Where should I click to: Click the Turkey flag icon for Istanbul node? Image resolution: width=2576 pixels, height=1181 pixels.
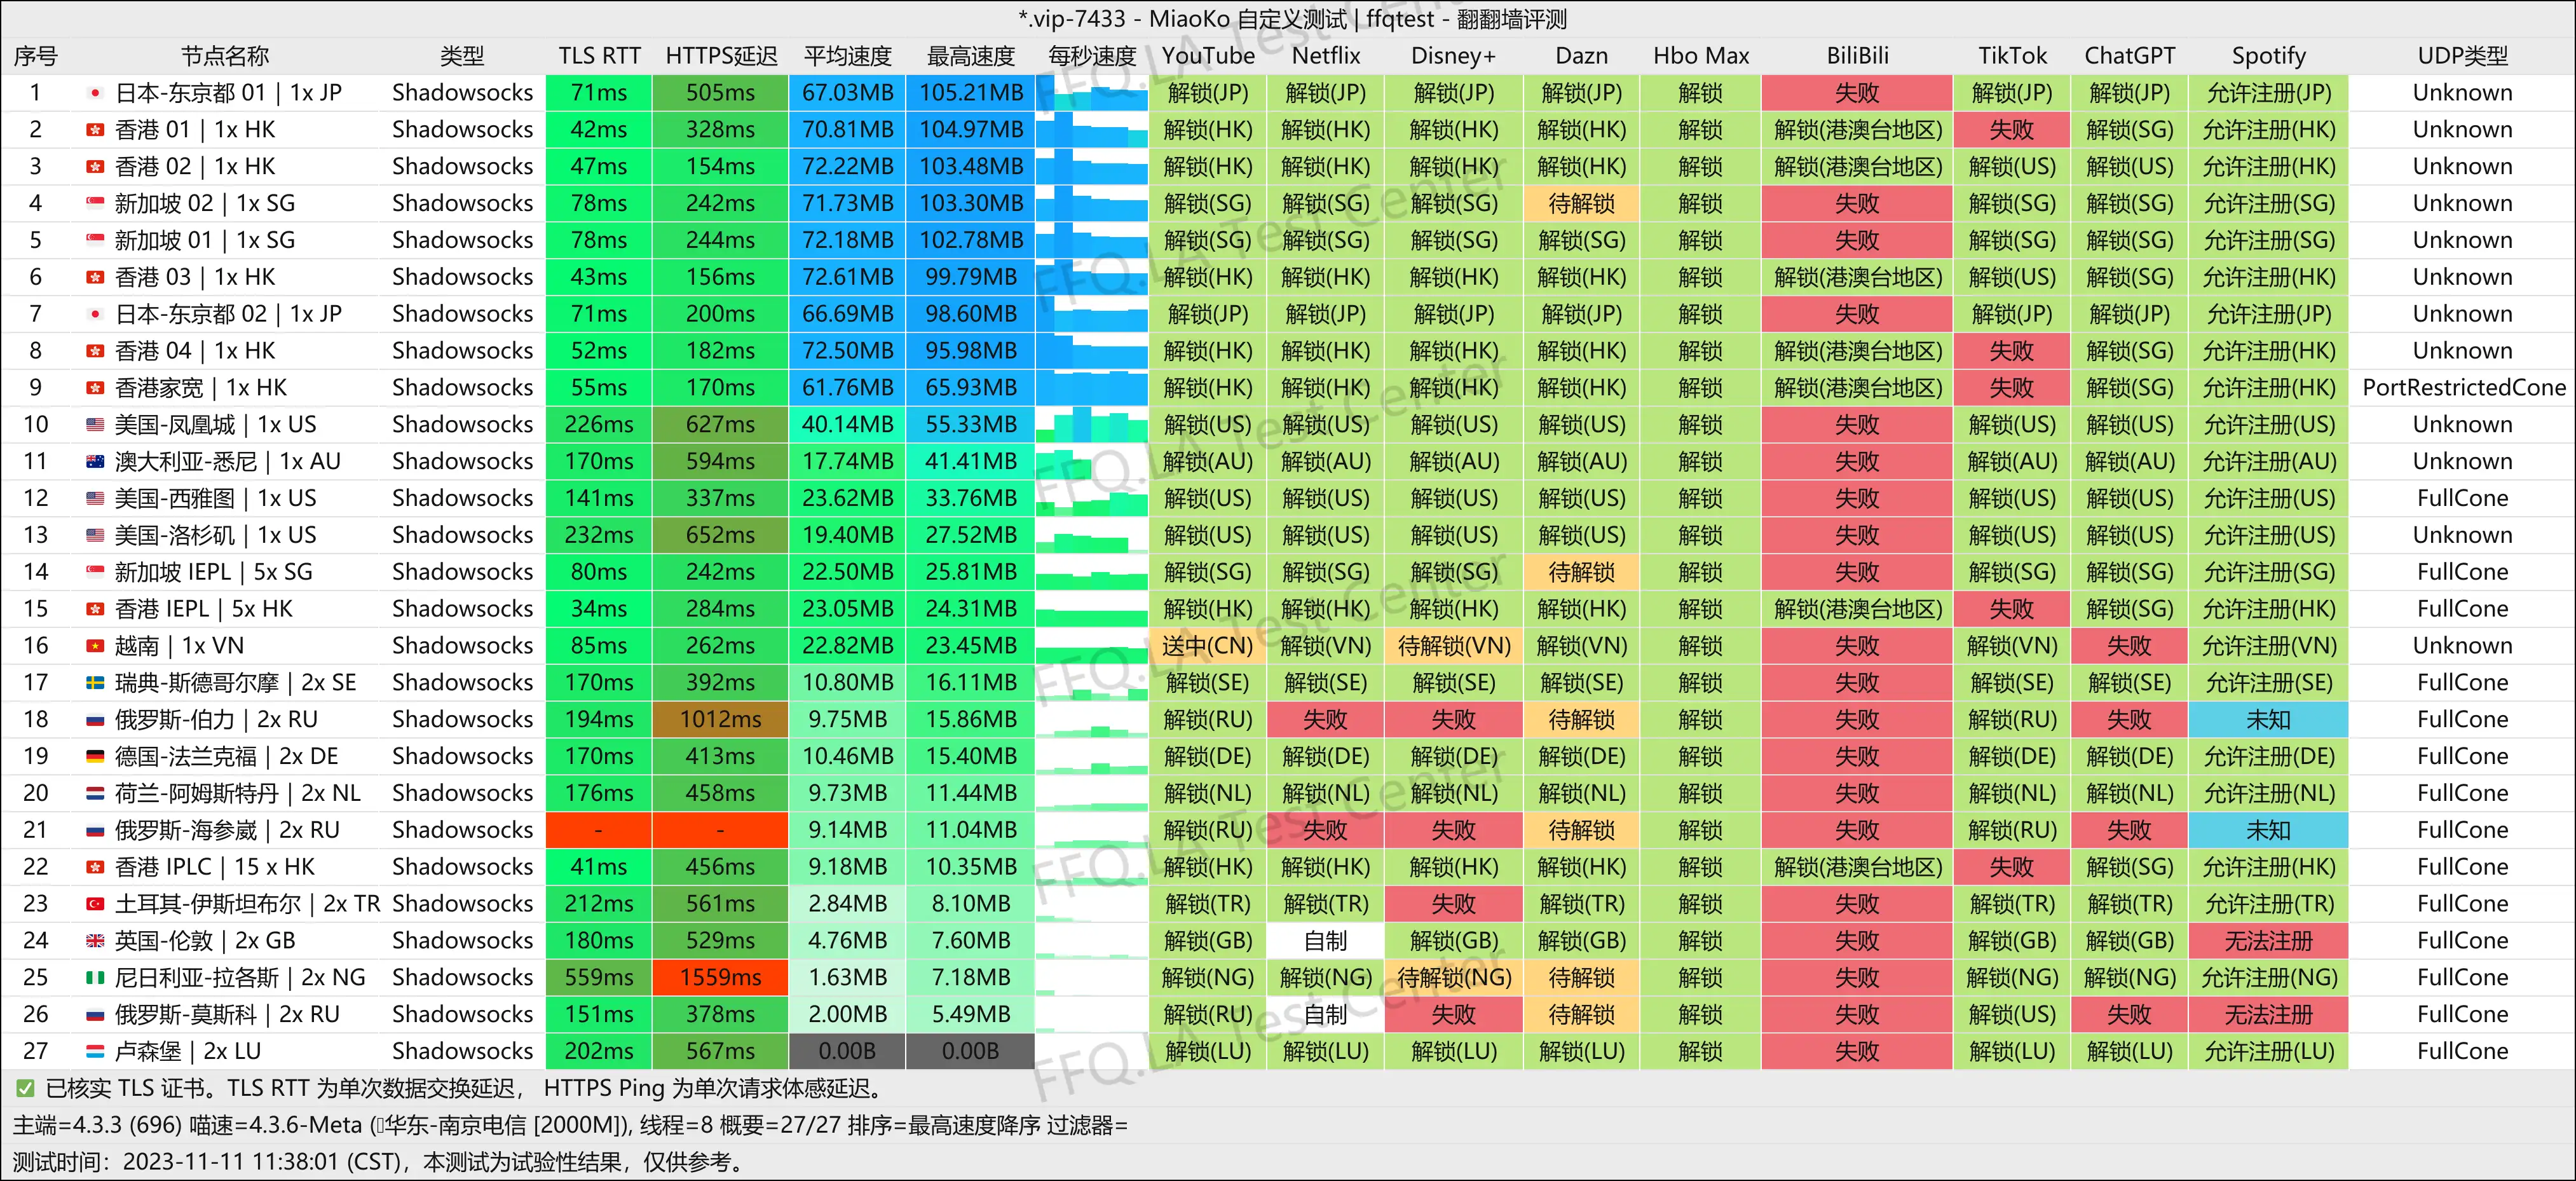pos(95,904)
